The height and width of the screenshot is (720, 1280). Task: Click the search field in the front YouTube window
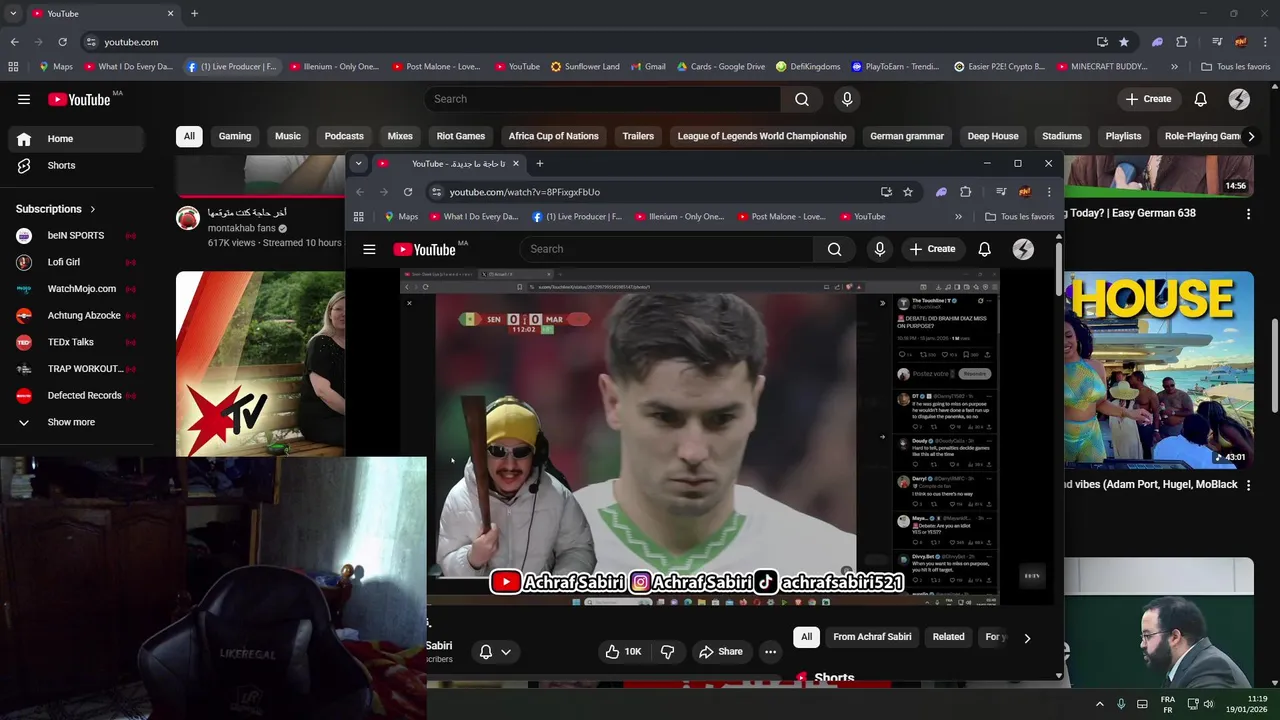pos(665,249)
